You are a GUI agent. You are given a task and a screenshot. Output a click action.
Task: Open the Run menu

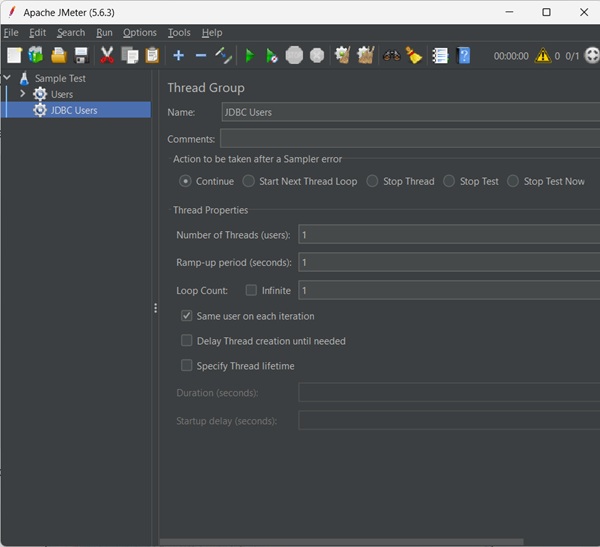[x=104, y=33]
